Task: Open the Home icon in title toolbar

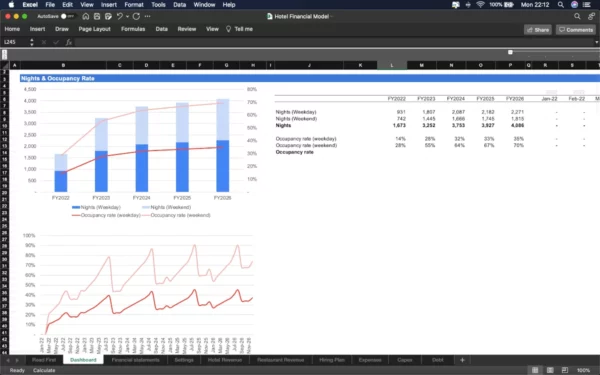Action: click(86, 16)
